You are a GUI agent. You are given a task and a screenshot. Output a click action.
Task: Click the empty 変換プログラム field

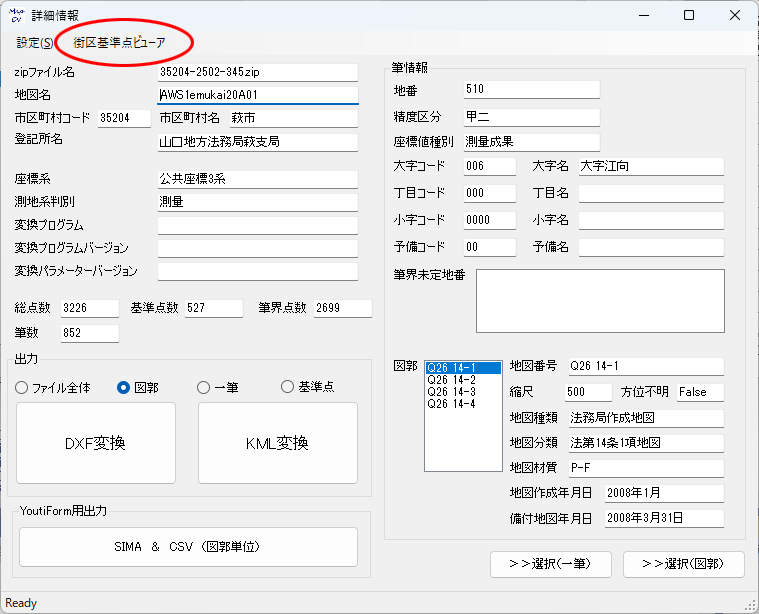pyautogui.click(x=258, y=225)
